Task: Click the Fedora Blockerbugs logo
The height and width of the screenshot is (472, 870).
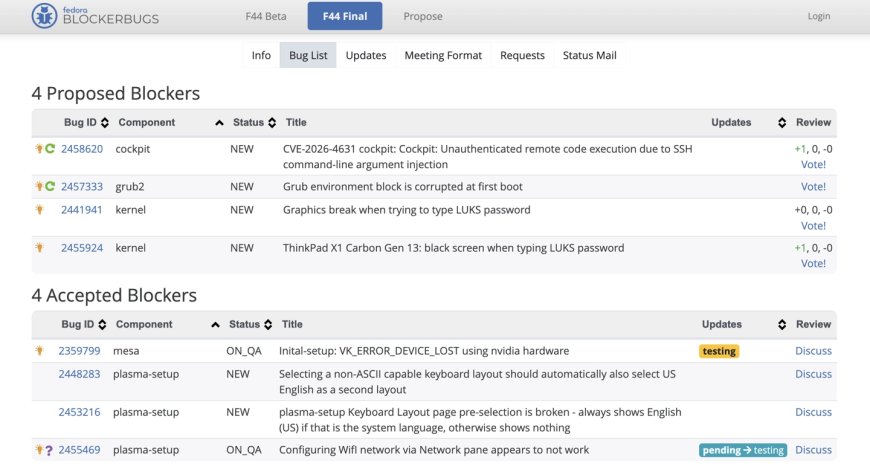Action: (x=94, y=16)
